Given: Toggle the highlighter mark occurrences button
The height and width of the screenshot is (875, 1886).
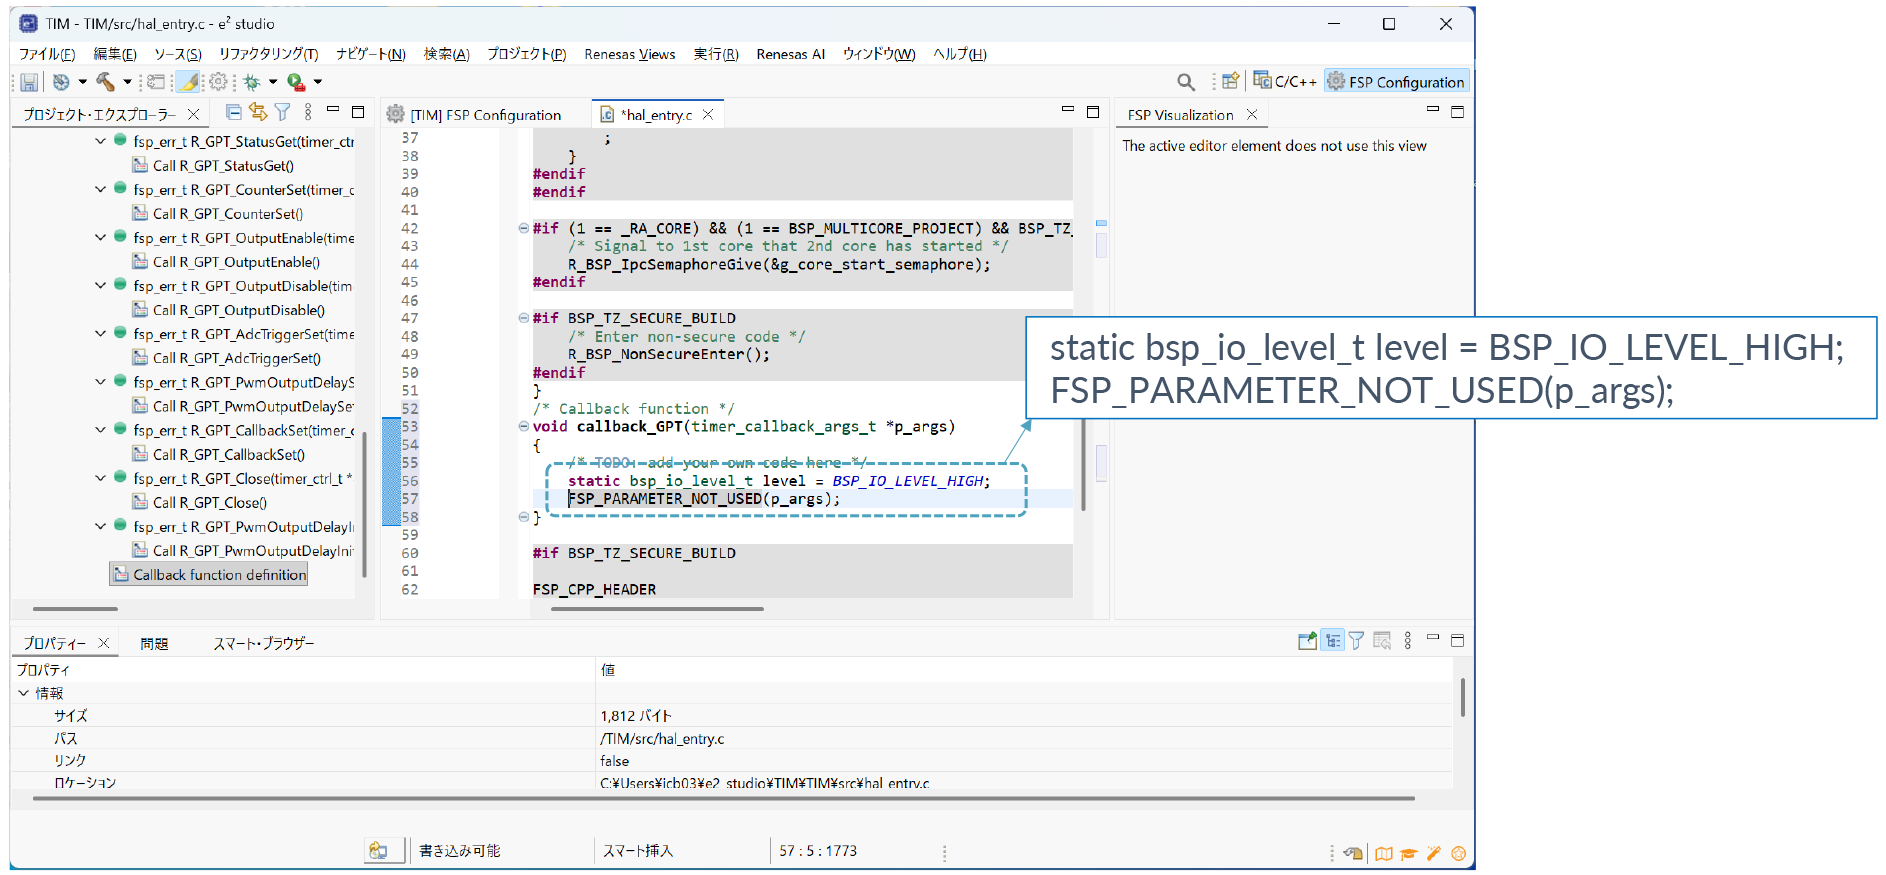Looking at the screenshot, I should coord(188,82).
